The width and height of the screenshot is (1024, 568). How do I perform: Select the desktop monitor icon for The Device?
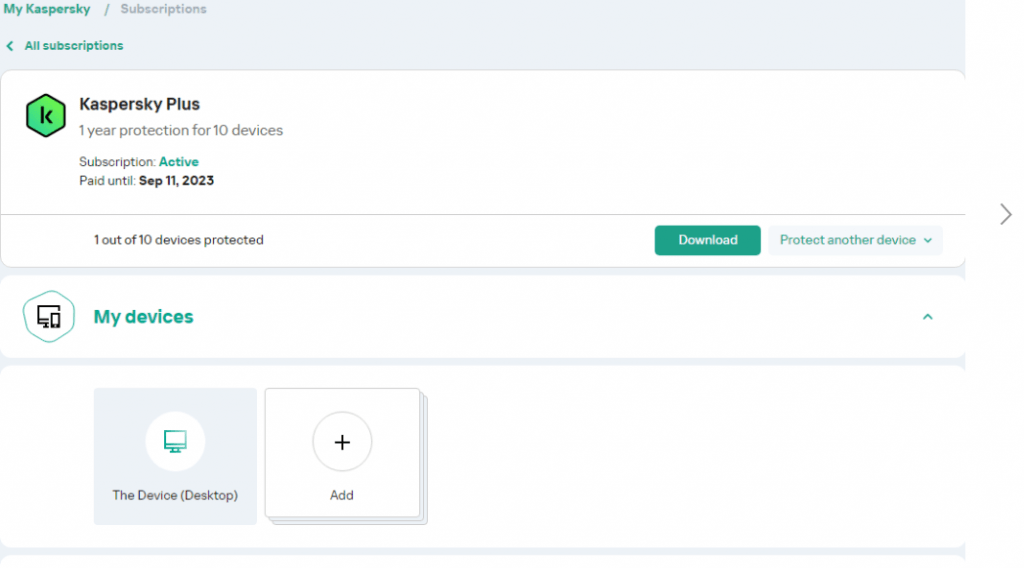tap(175, 441)
